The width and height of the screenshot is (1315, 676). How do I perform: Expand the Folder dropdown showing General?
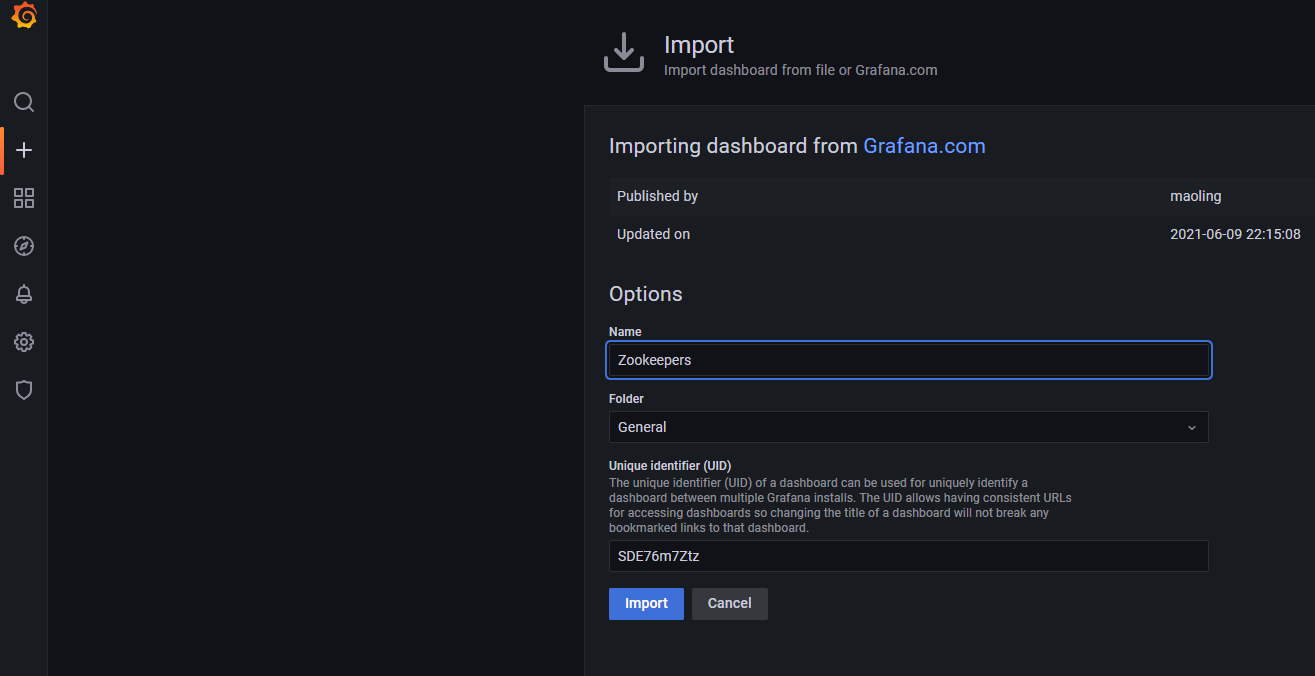coord(900,427)
